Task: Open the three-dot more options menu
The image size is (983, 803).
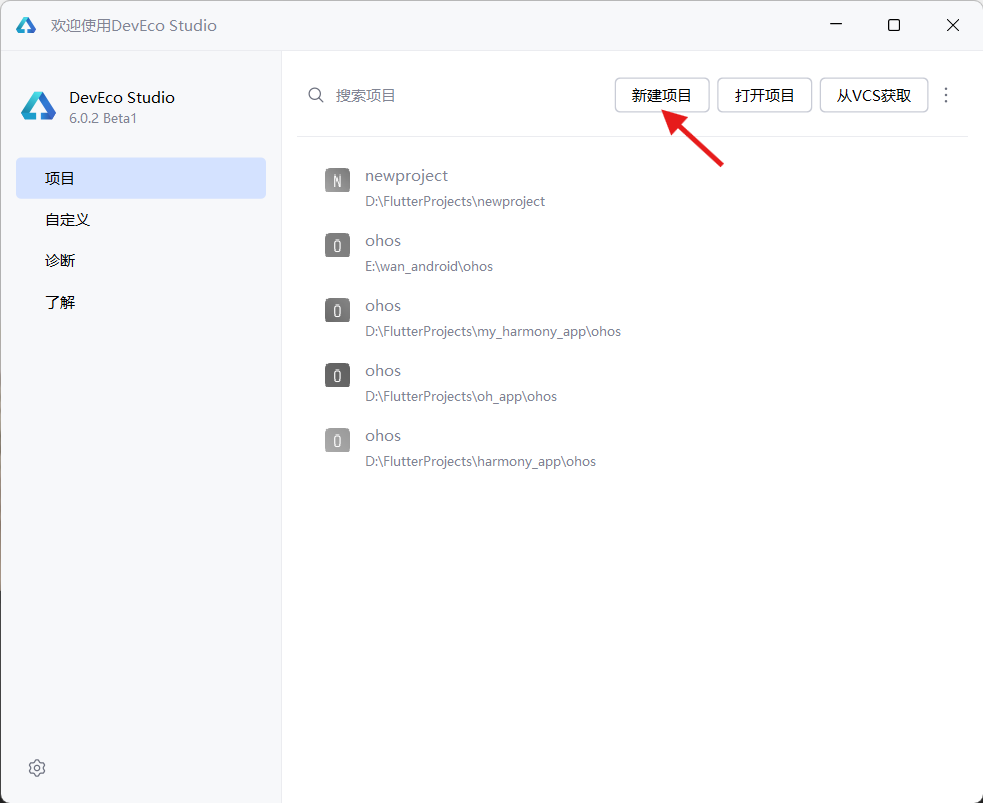Action: pyautogui.click(x=946, y=95)
